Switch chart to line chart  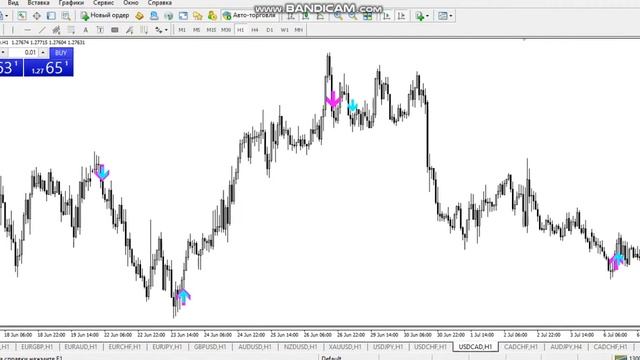[x=320, y=16]
